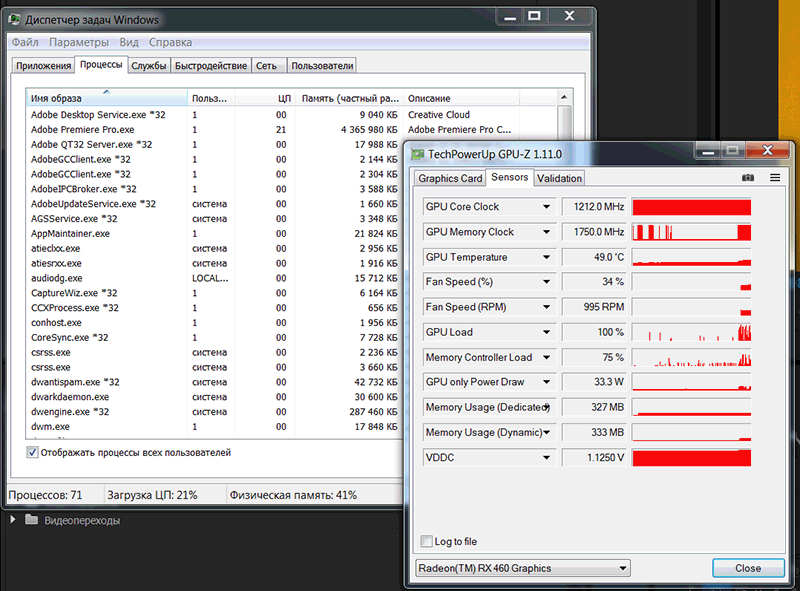Click the GPU-Z title bar app icon
Image resolution: width=800 pixels, height=591 pixels.
417,154
